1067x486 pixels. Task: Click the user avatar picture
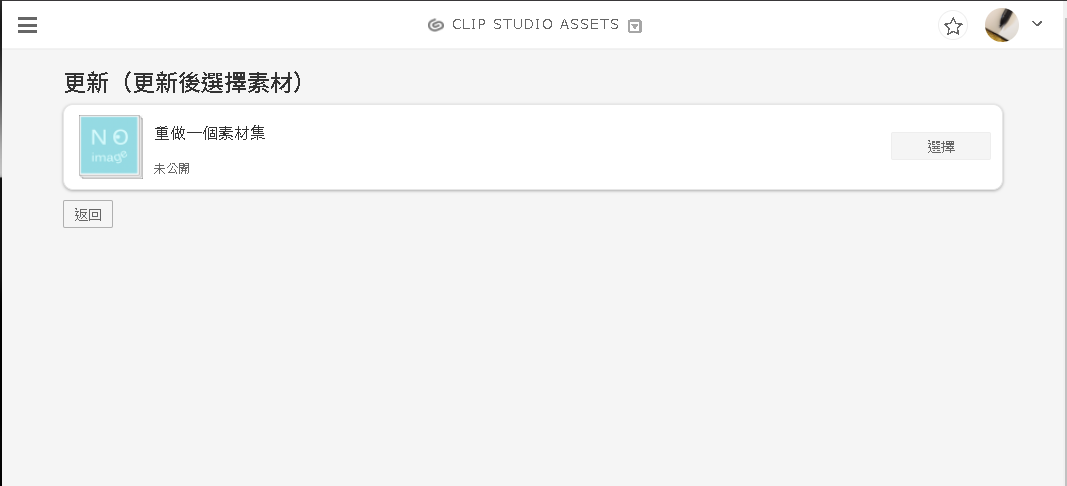click(1002, 25)
